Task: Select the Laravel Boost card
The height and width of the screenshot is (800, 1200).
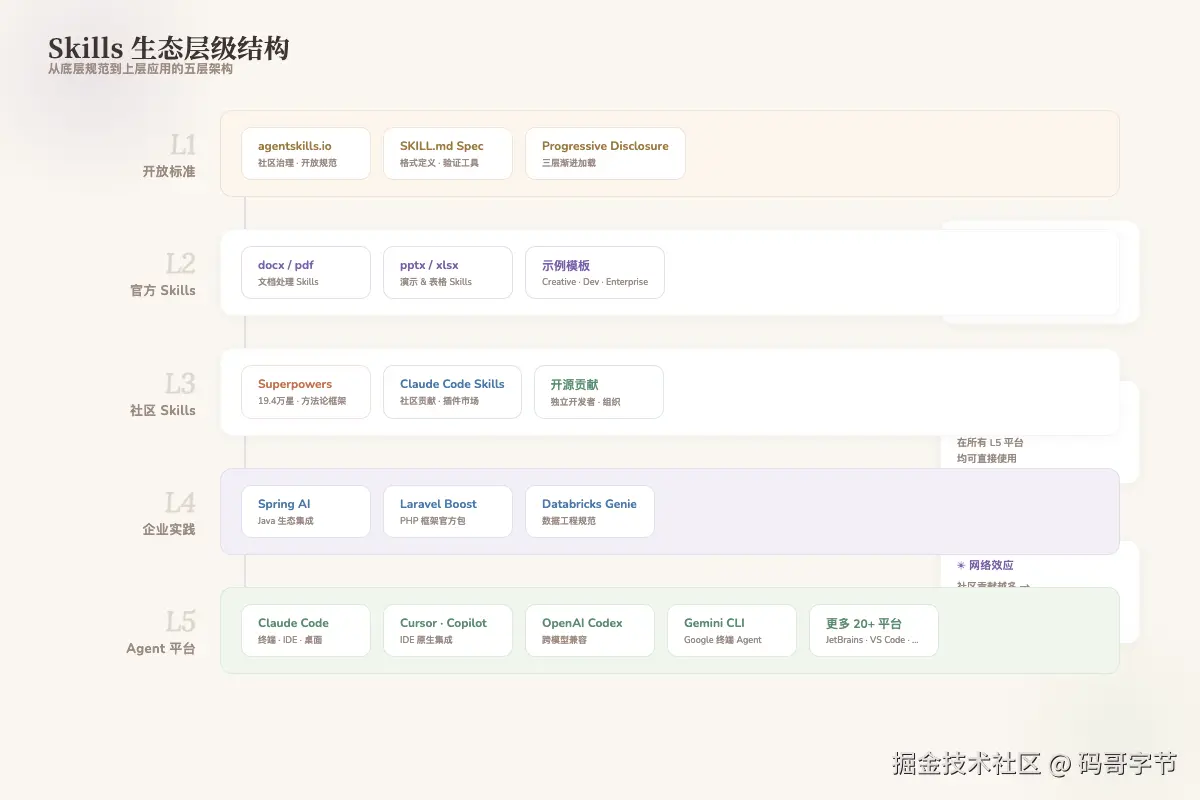Action: [448, 511]
